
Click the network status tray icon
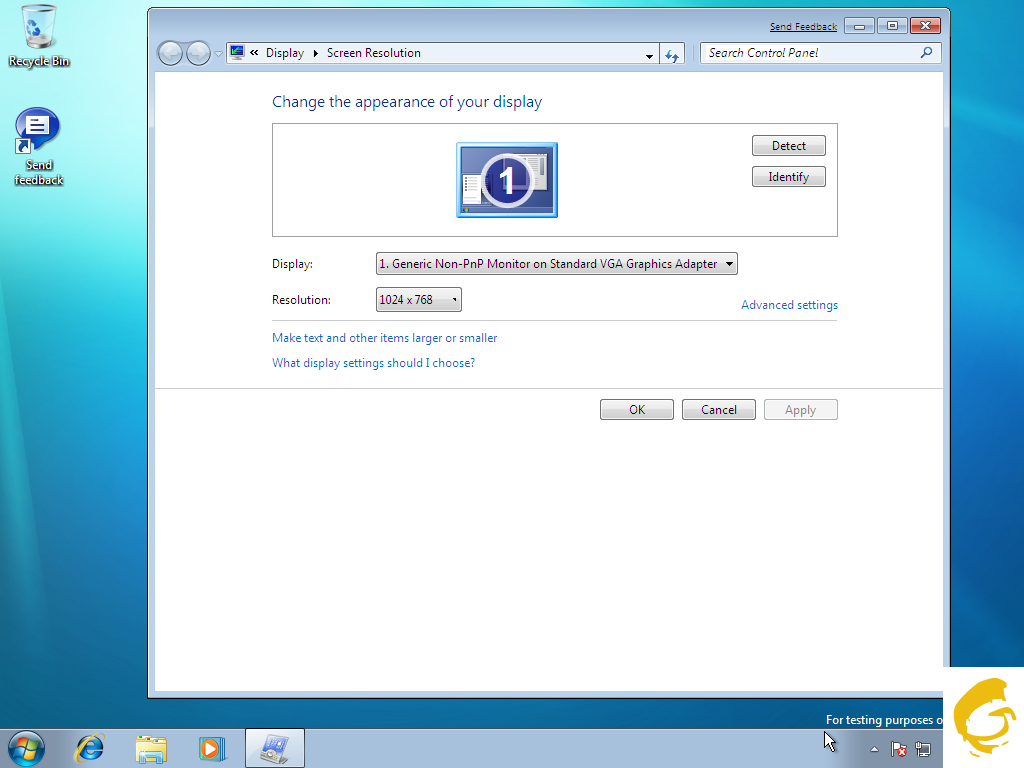[923, 749]
